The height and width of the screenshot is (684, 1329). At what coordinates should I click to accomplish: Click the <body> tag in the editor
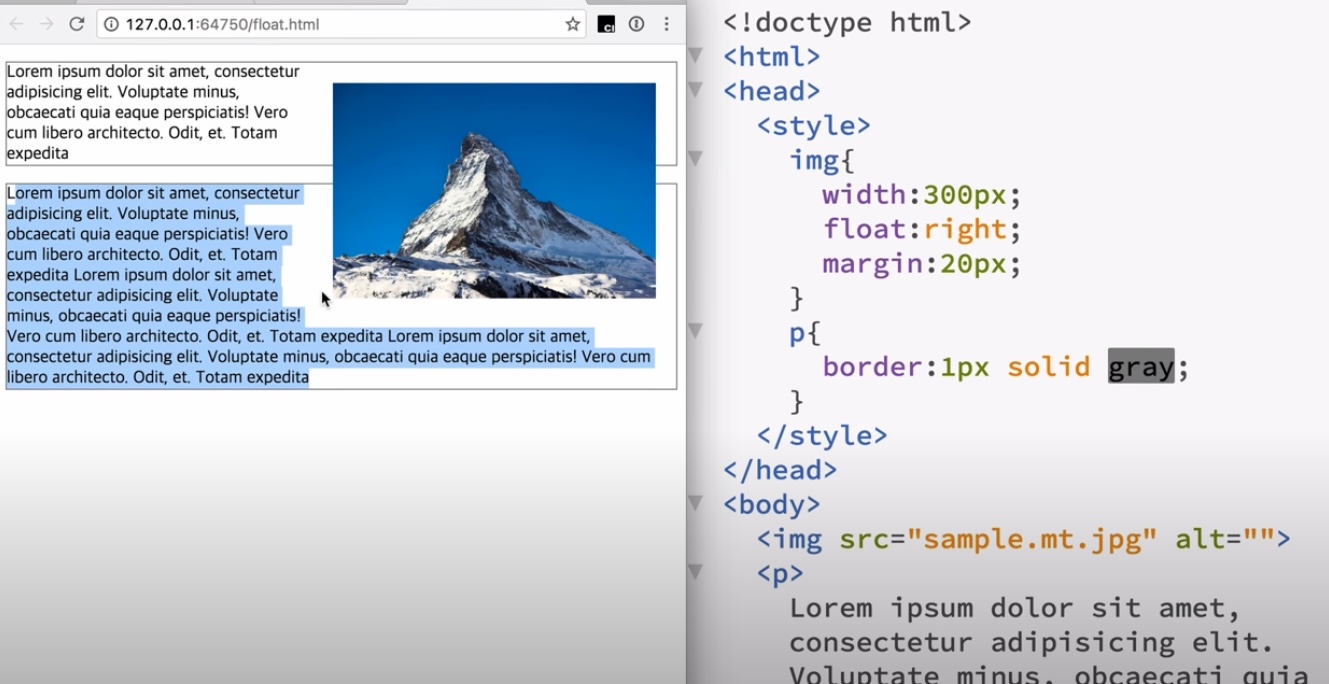pos(772,504)
